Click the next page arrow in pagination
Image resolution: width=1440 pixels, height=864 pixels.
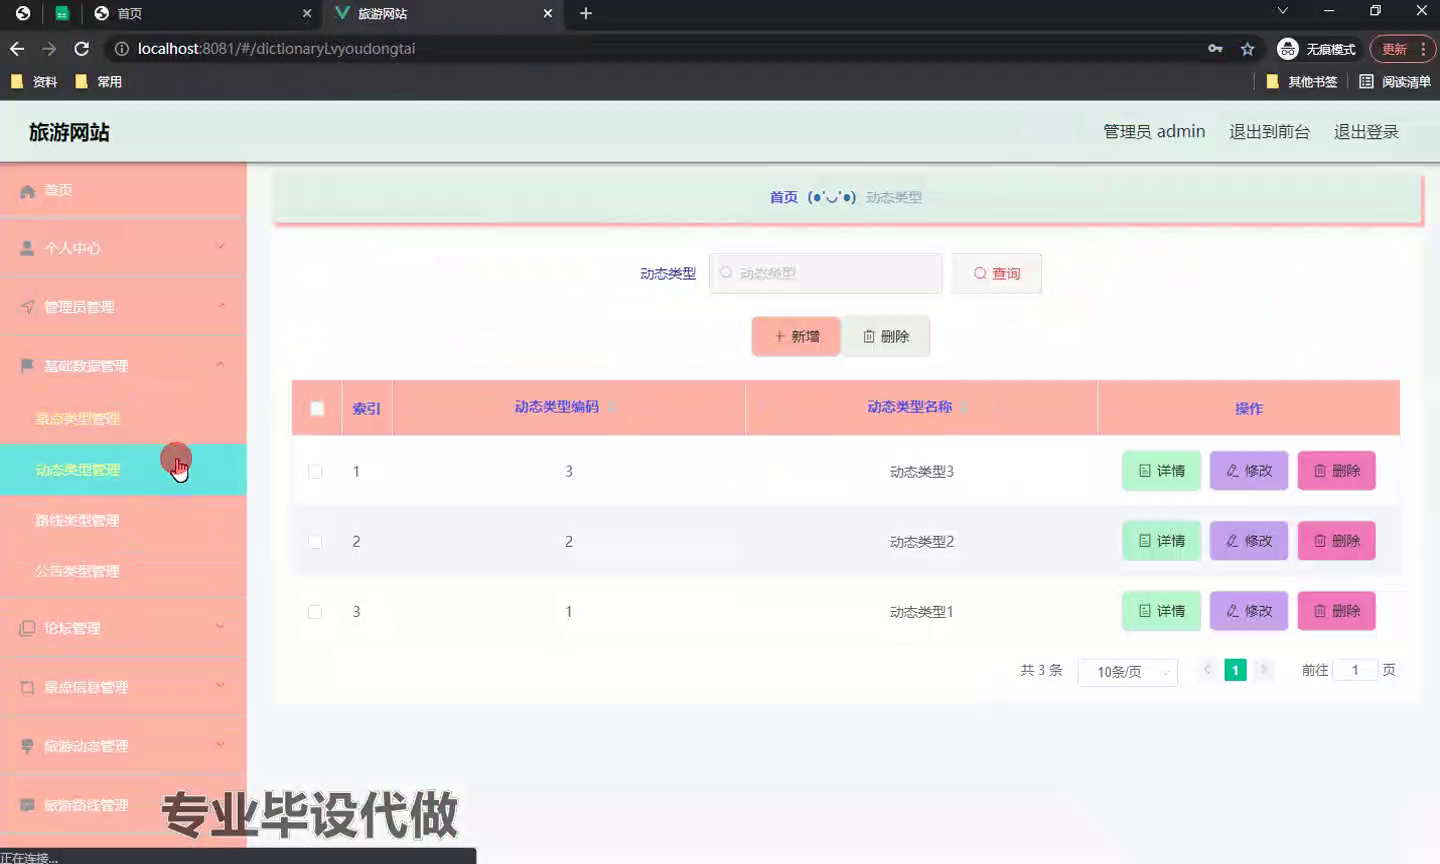coord(1264,670)
